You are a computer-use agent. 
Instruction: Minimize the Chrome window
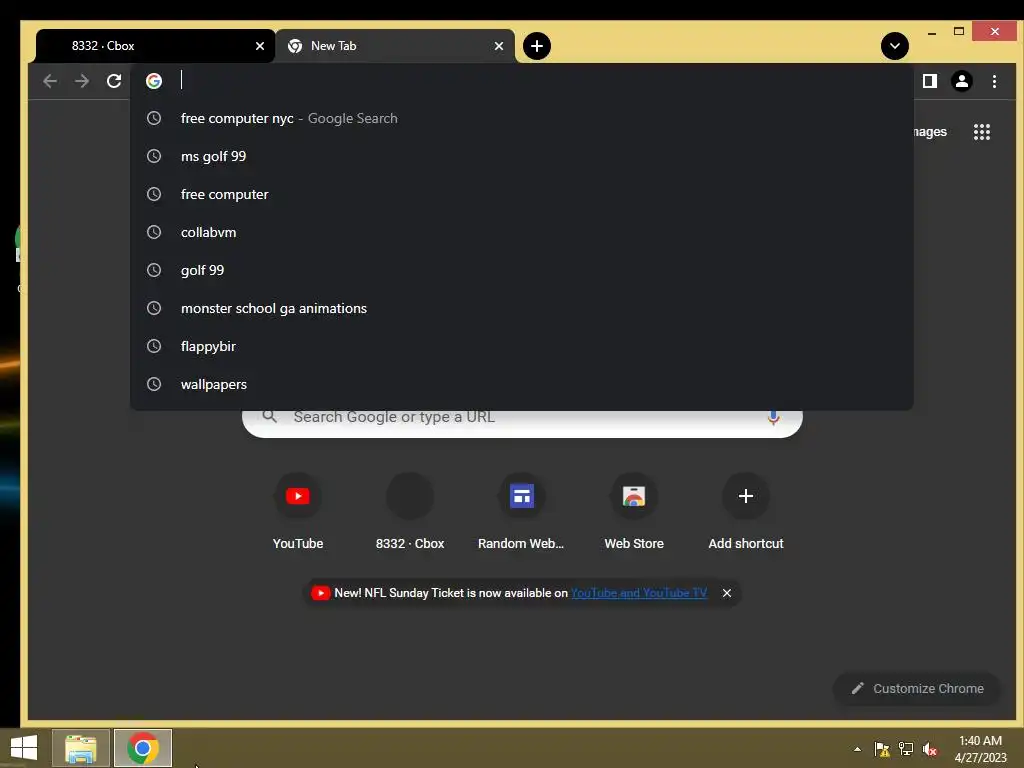click(932, 32)
